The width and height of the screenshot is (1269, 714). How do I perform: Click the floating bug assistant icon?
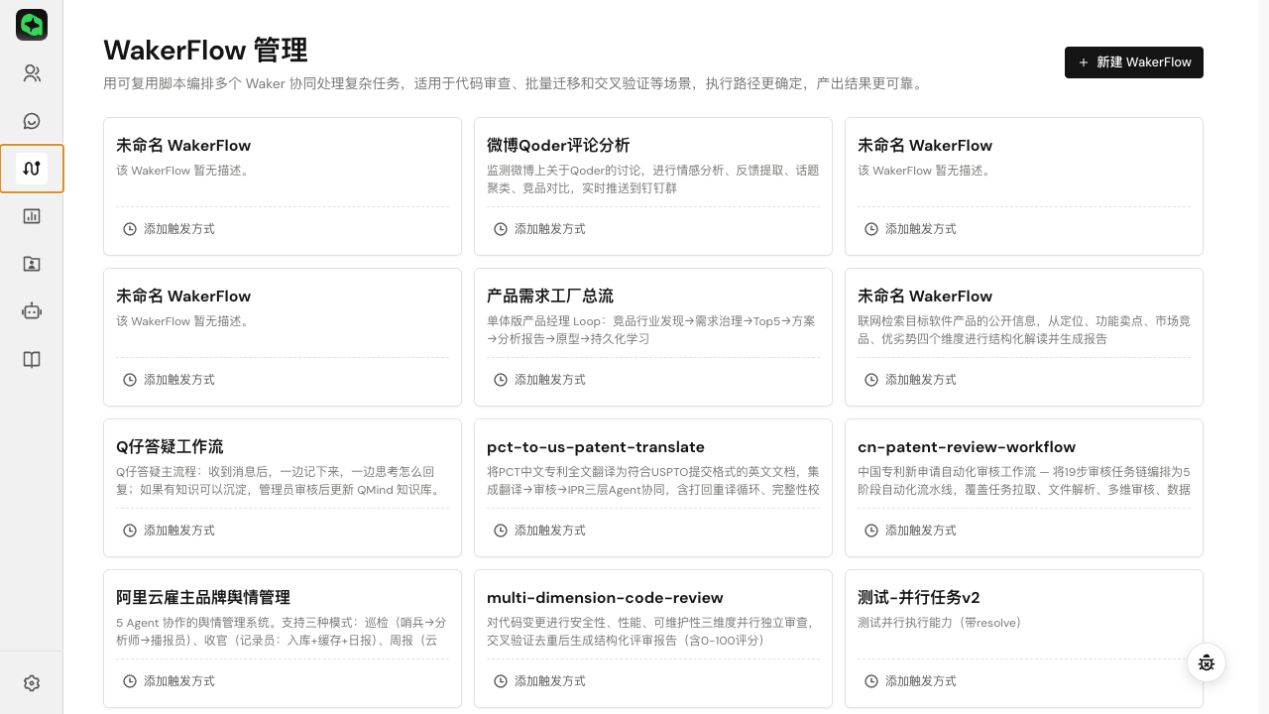pyautogui.click(x=1206, y=662)
